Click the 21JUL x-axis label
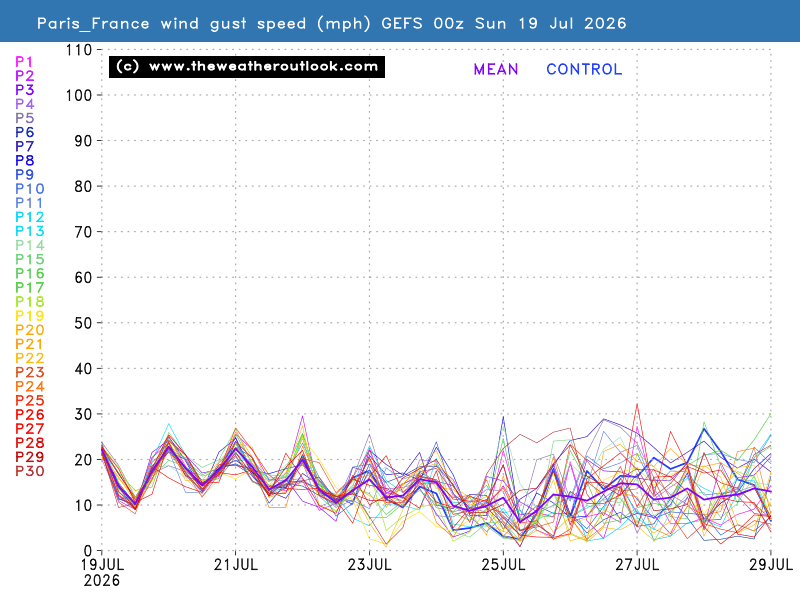This screenshot has width=800, height=600. (236, 565)
